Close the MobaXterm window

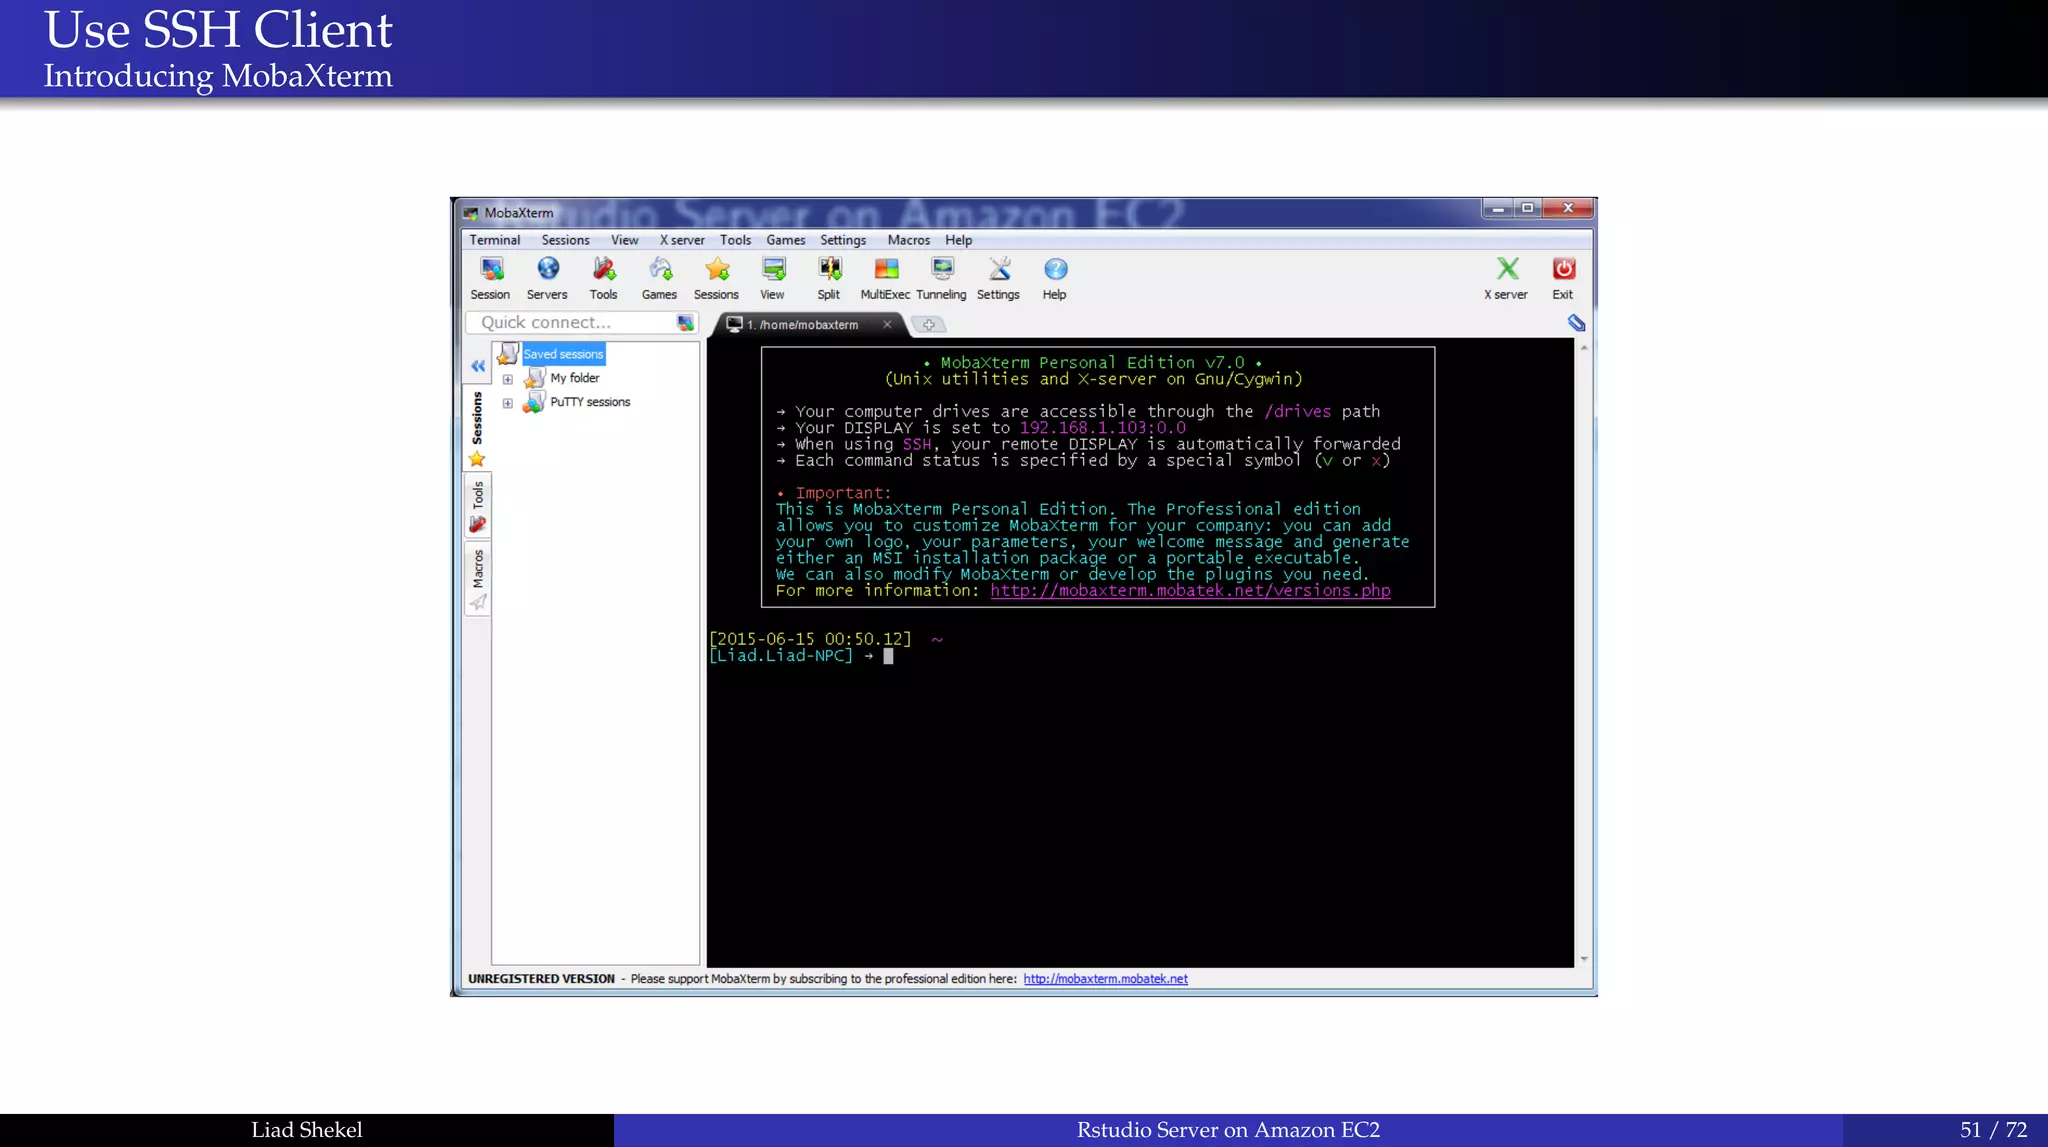point(1568,208)
